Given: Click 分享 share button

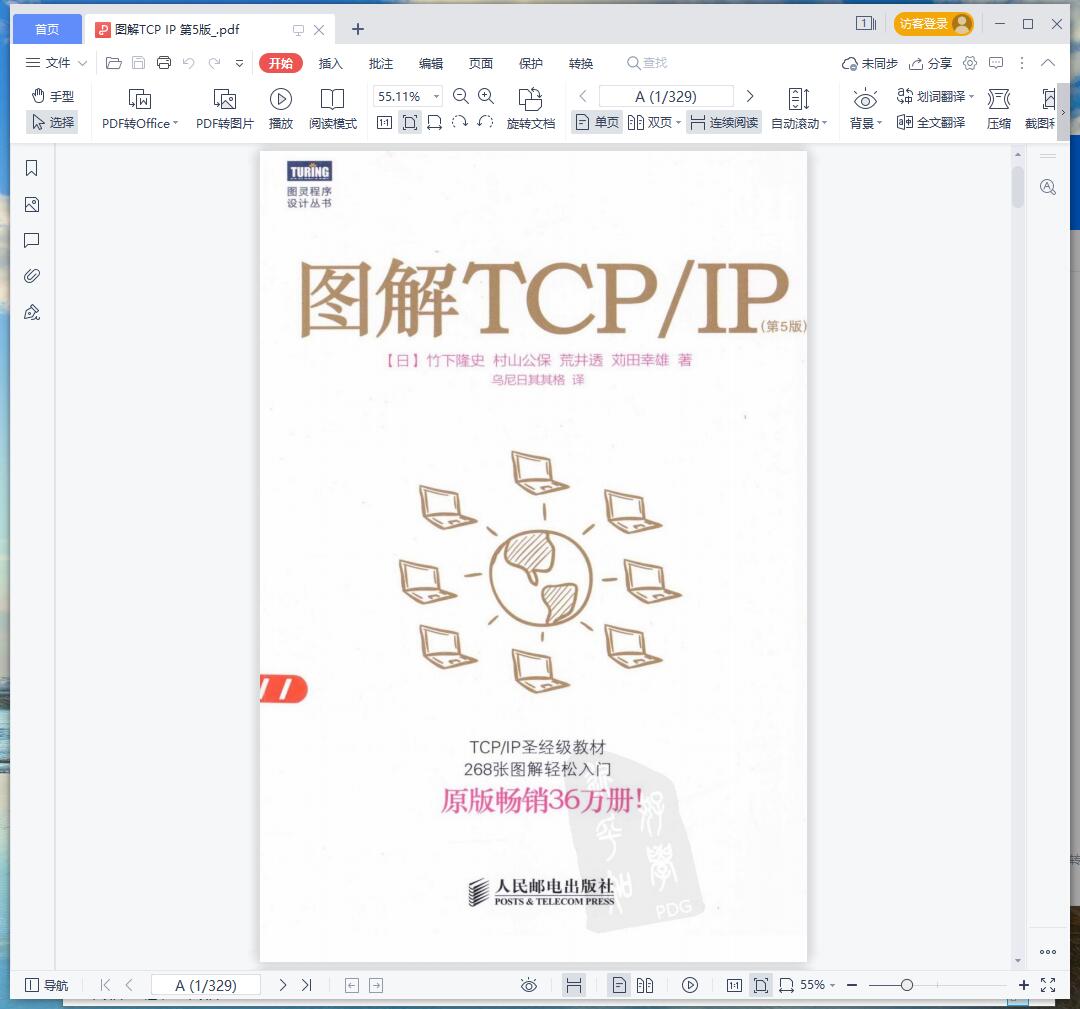Looking at the screenshot, I should coord(930,64).
